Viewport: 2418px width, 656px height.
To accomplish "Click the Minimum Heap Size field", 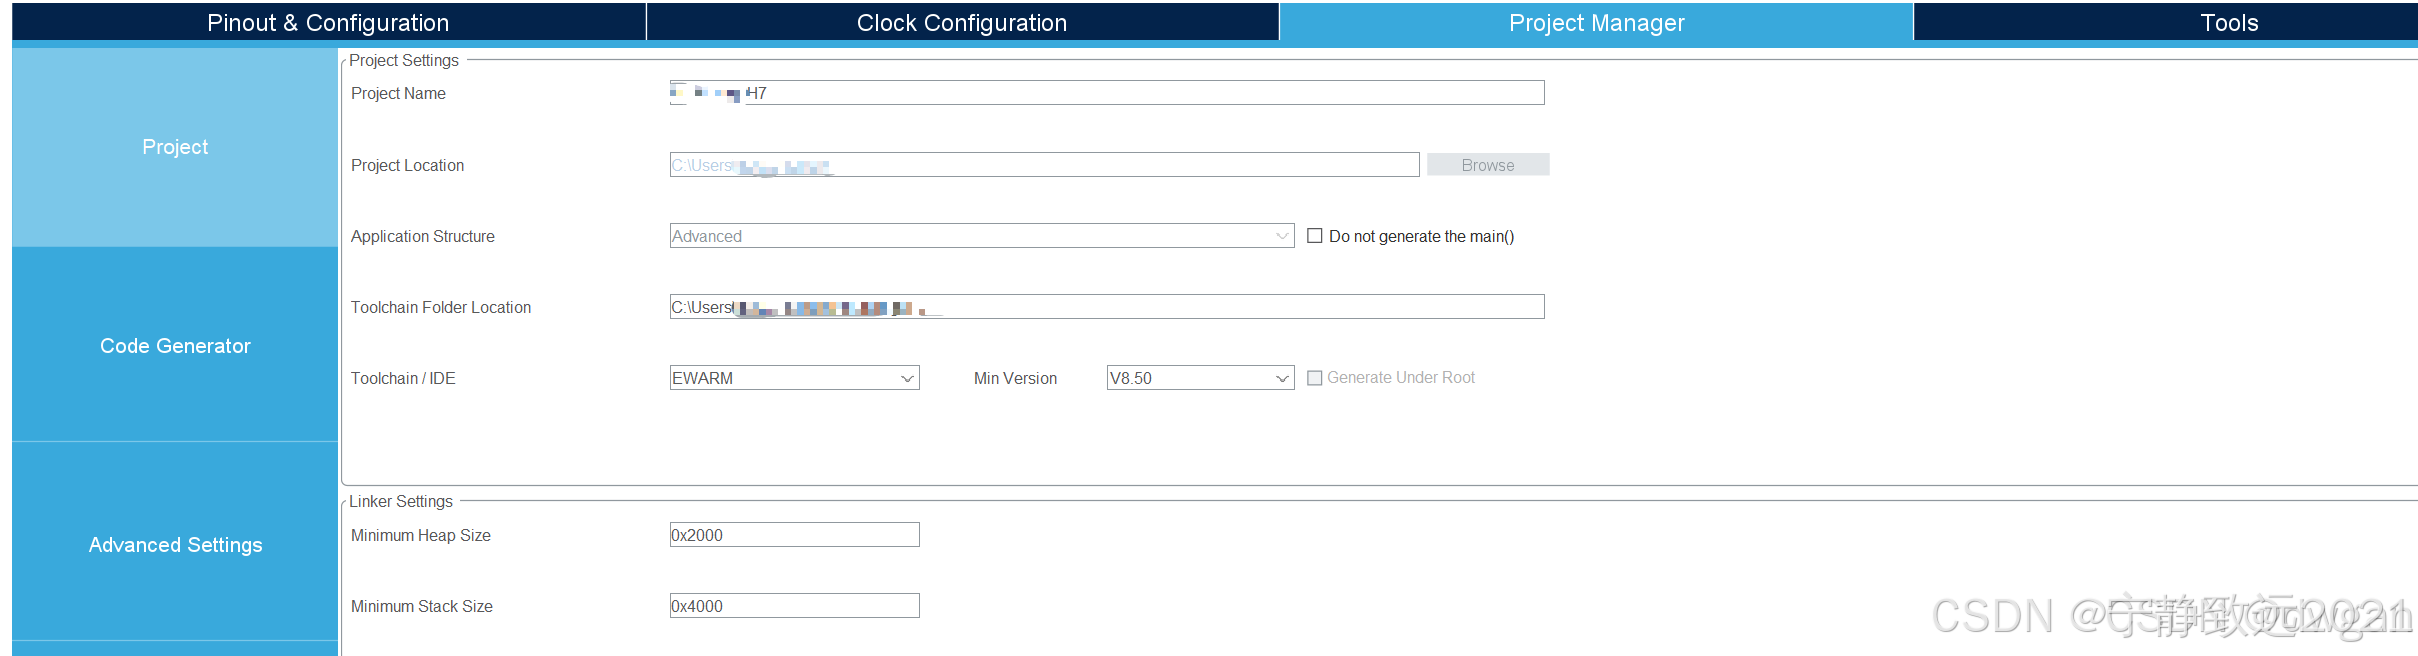I will [794, 535].
